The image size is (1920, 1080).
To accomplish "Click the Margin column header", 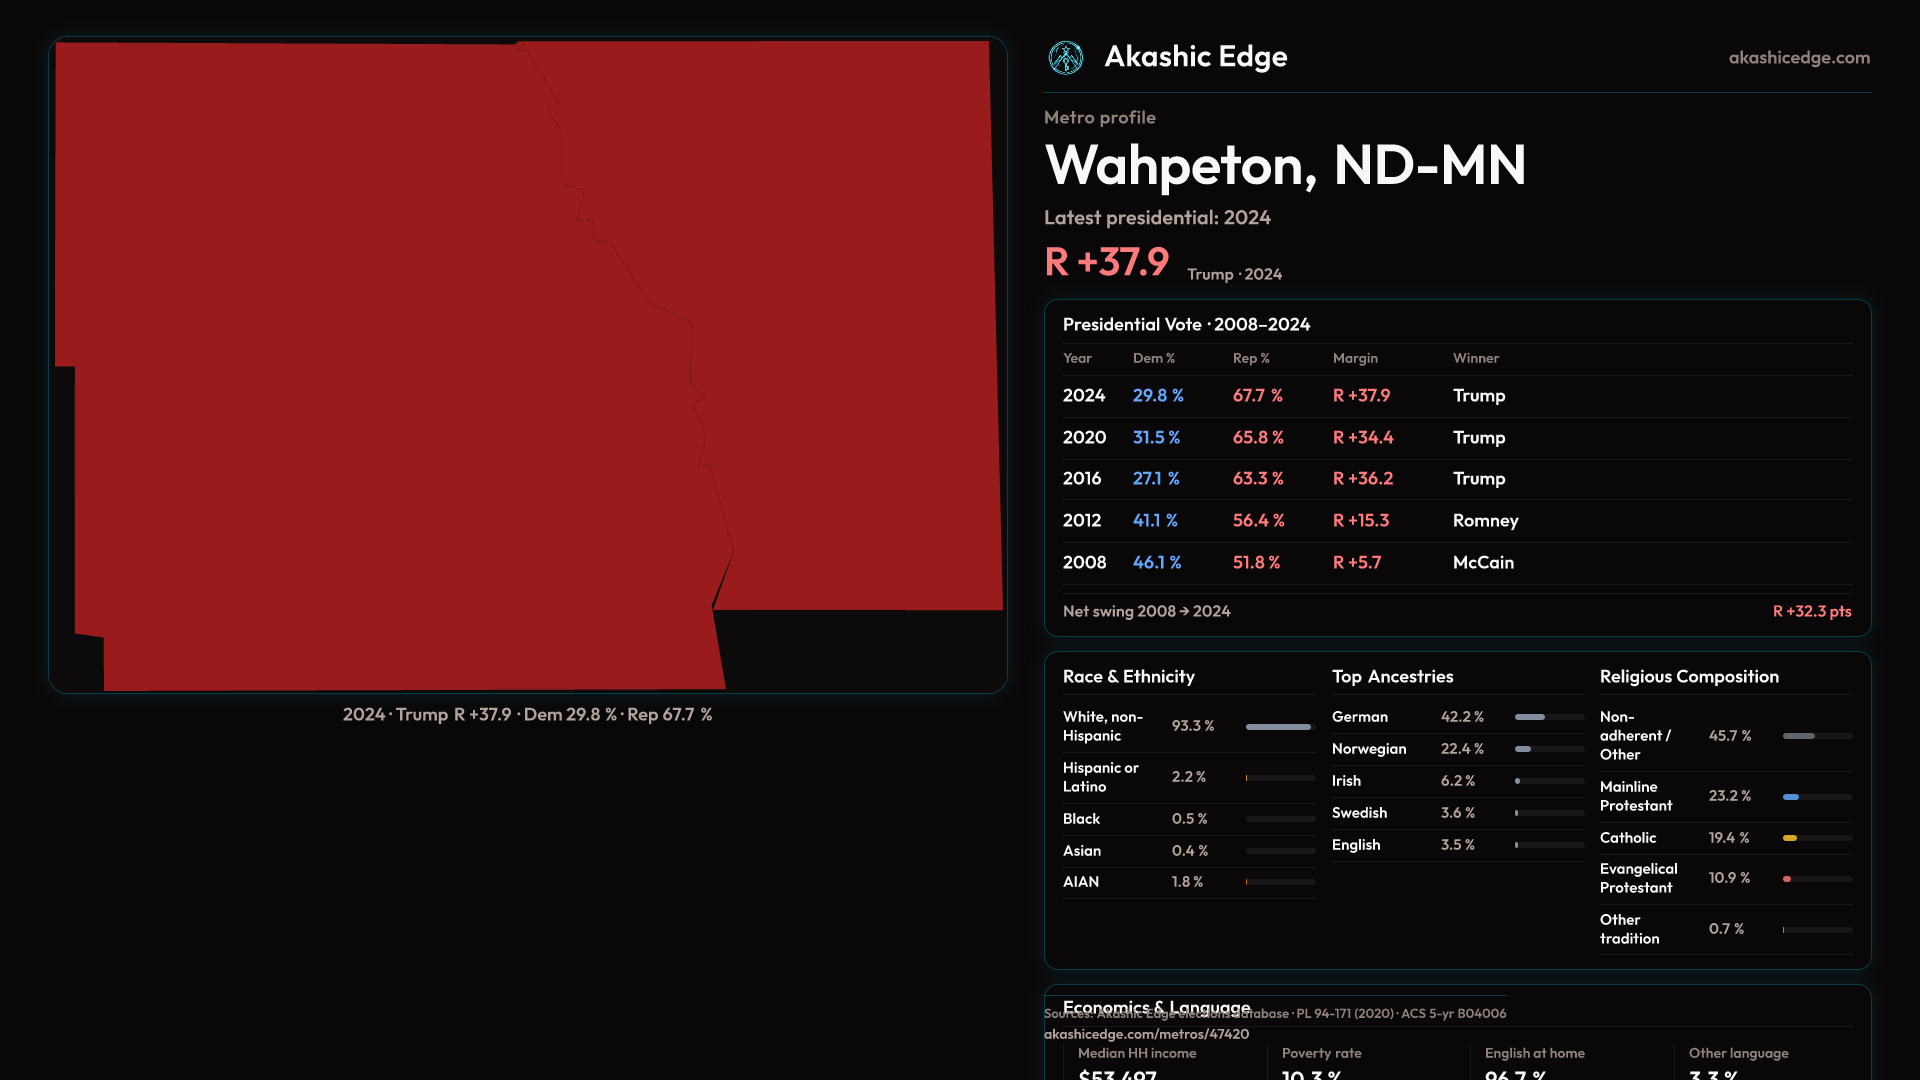I will 1355,358.
